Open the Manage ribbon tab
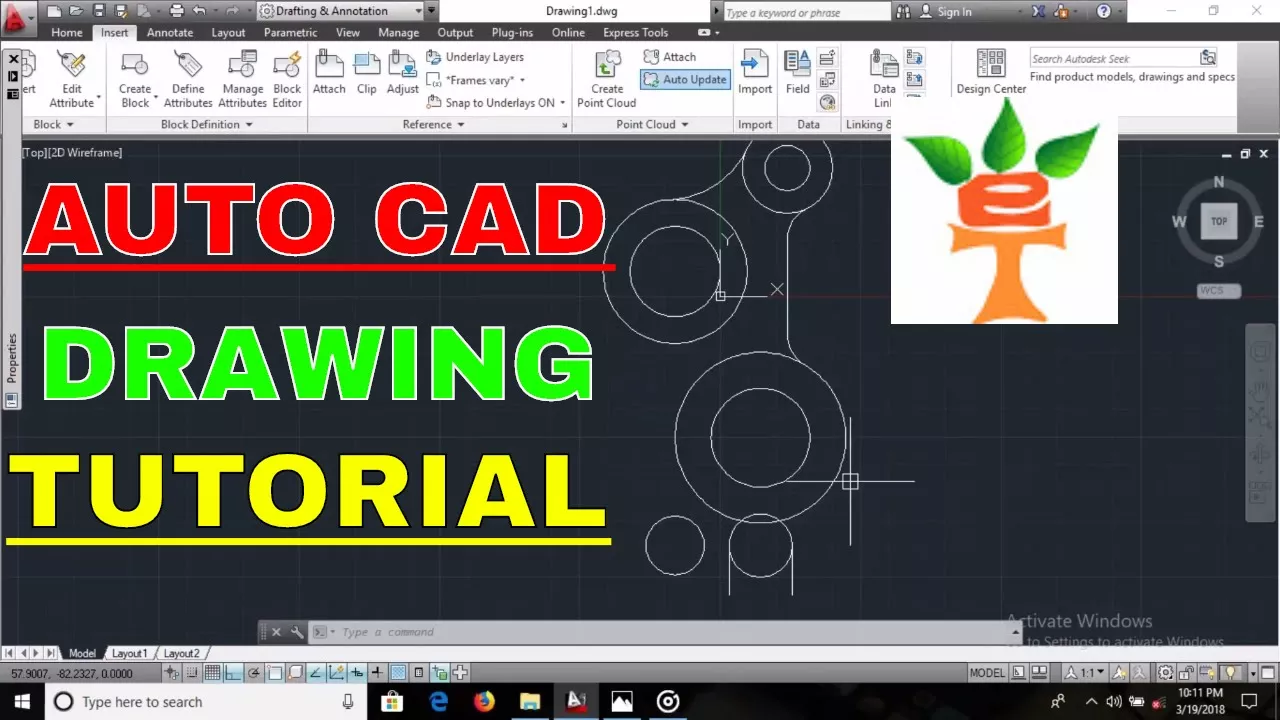The width and height of the screenshot is (1280, 720). [399, 32]
